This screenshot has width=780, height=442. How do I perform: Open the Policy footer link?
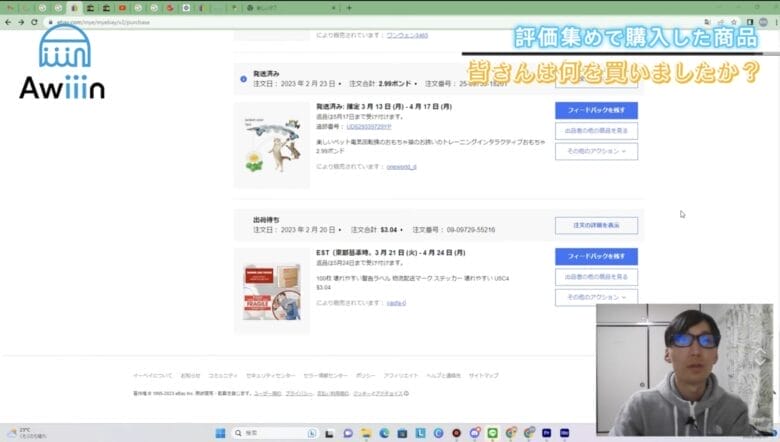coord(365,375)
